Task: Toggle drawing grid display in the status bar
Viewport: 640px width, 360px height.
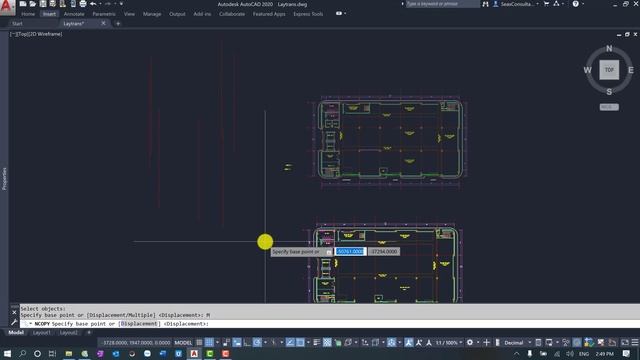Action: (x=199, y=342)
